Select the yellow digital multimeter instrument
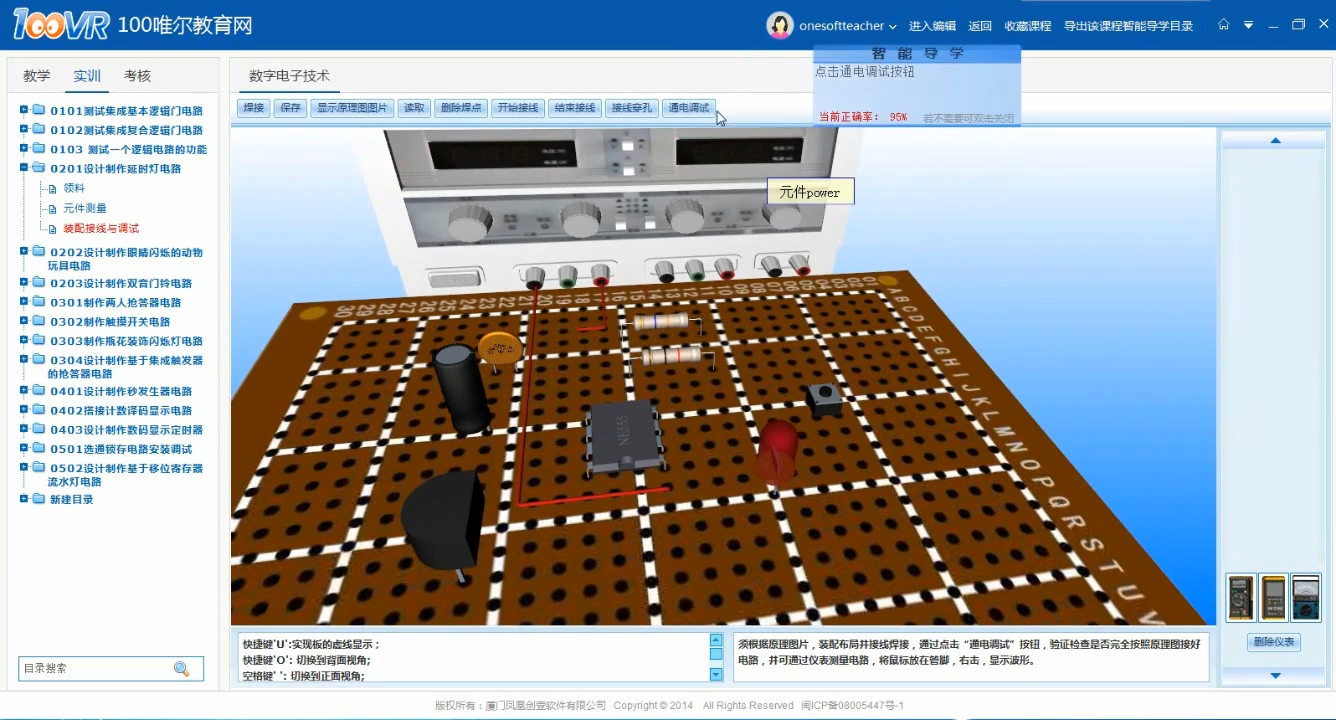 (x=1273, y=598)
